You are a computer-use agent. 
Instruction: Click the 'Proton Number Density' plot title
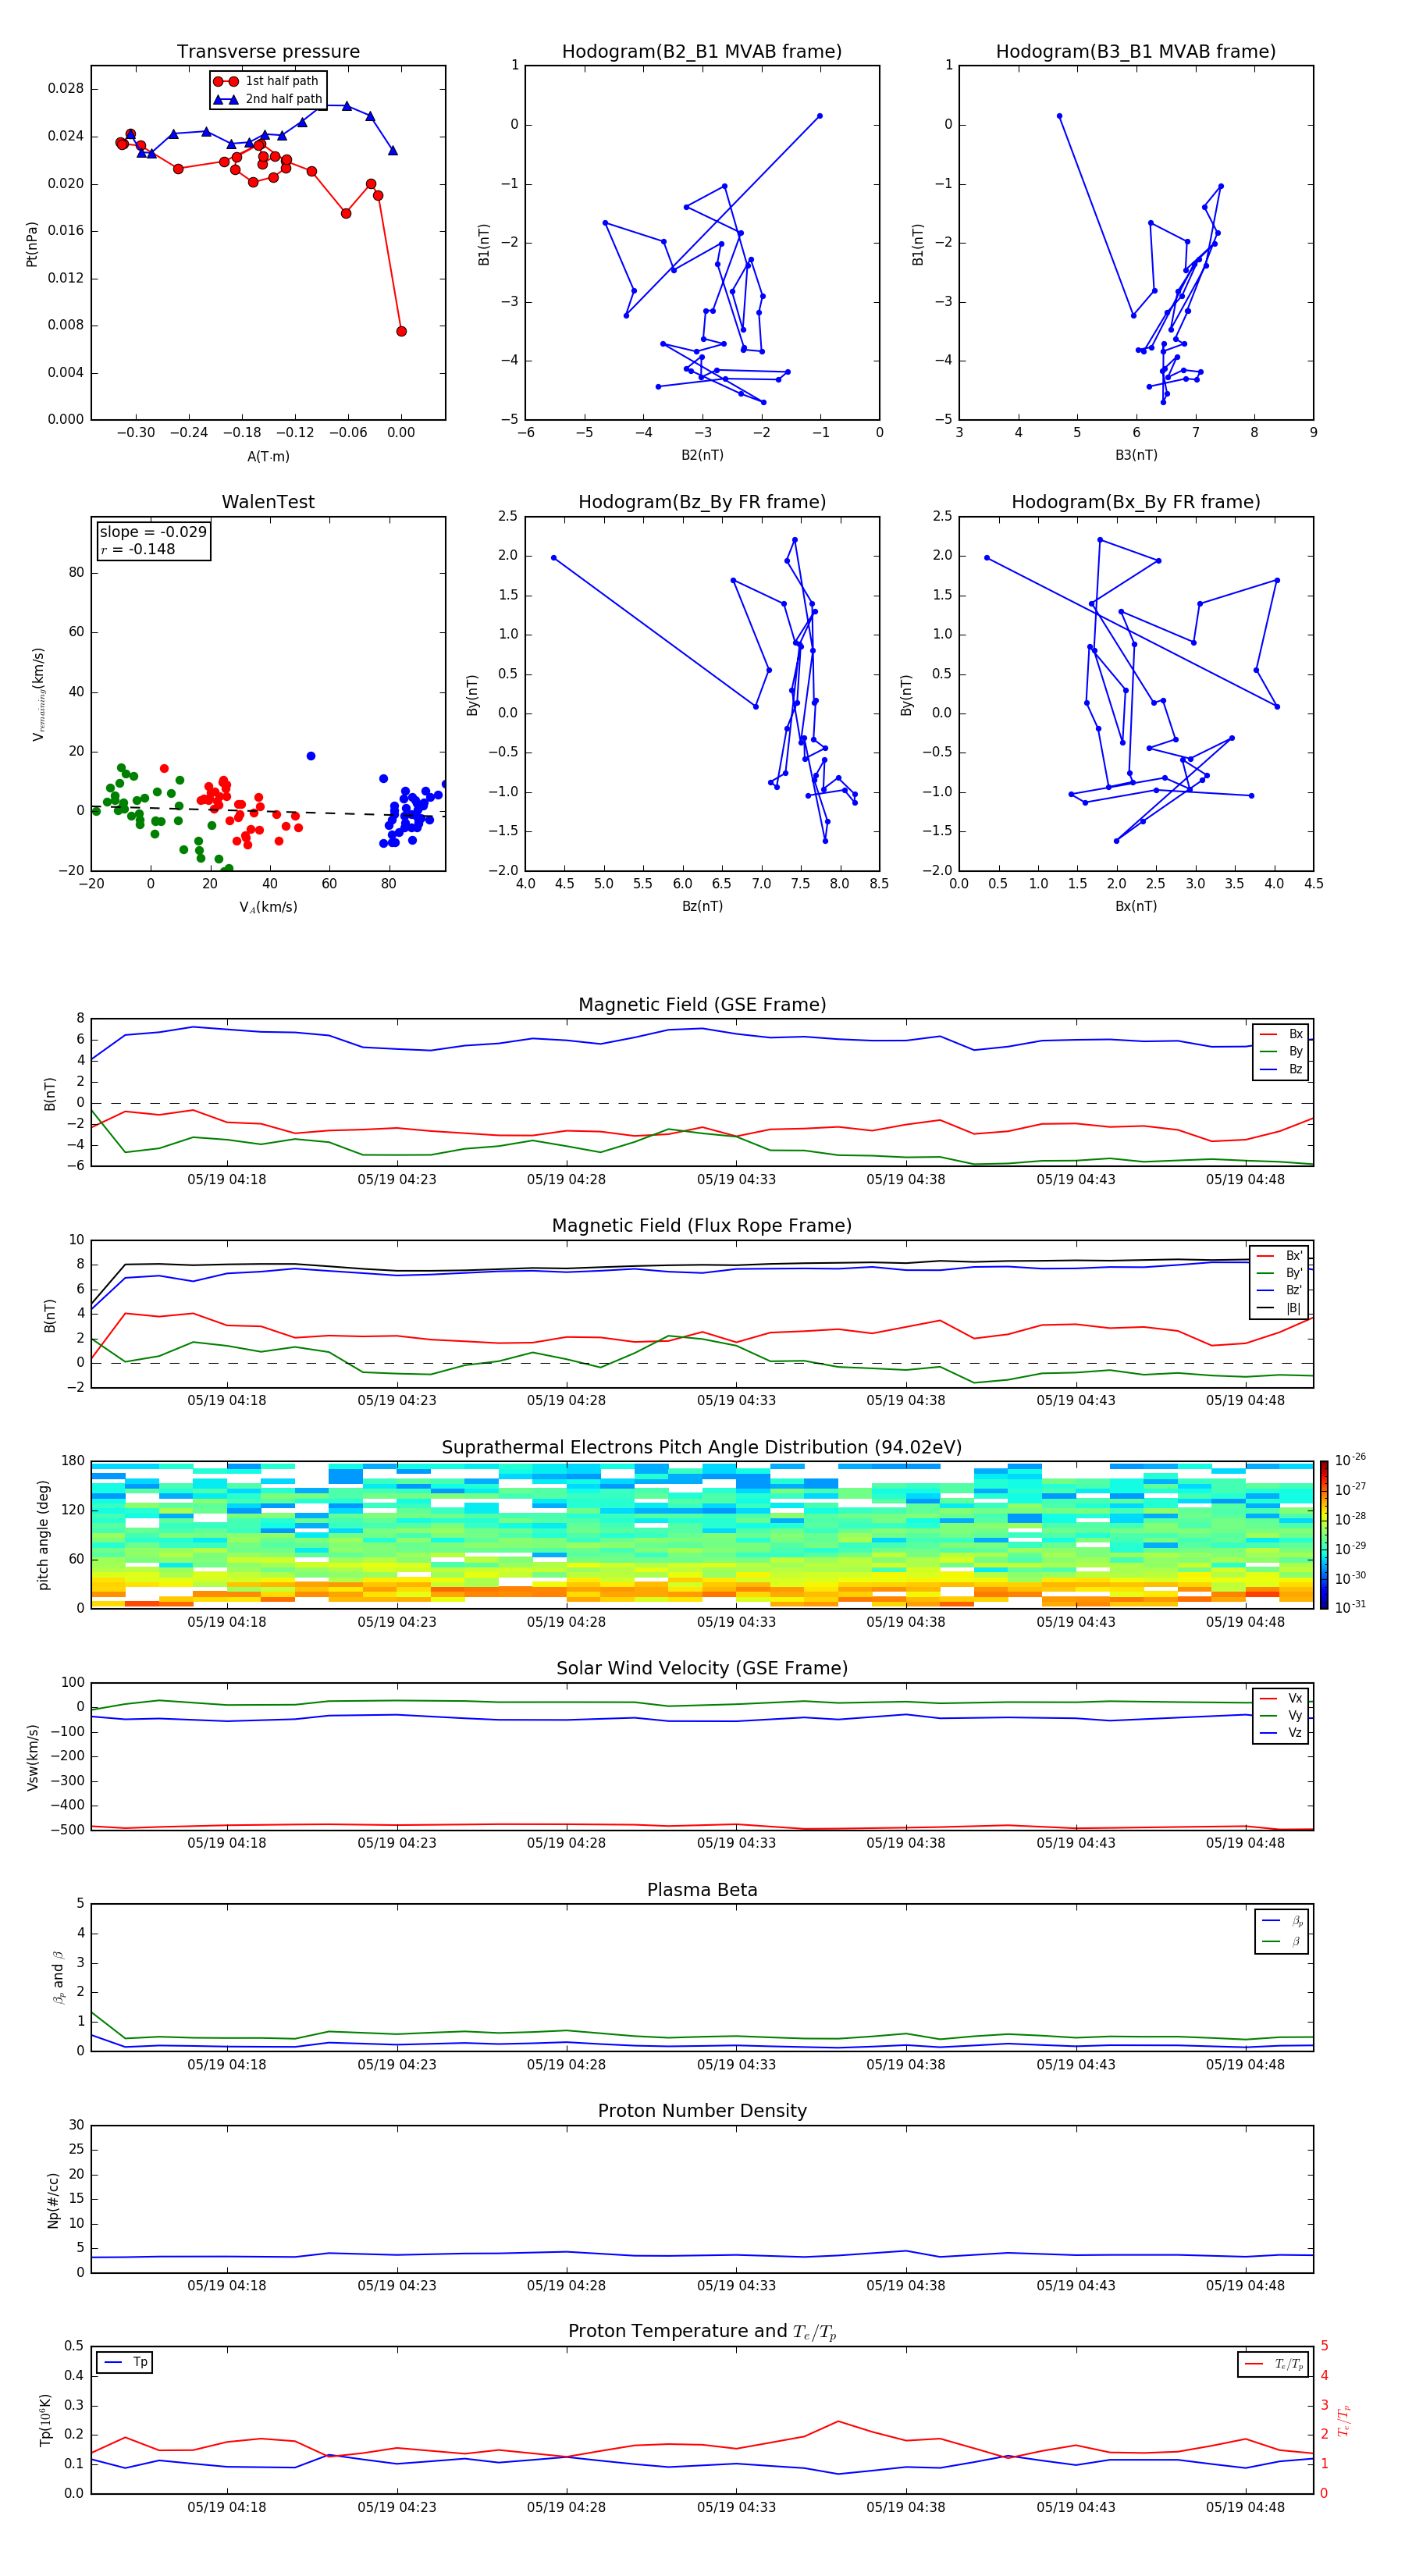pos(702,2111)
